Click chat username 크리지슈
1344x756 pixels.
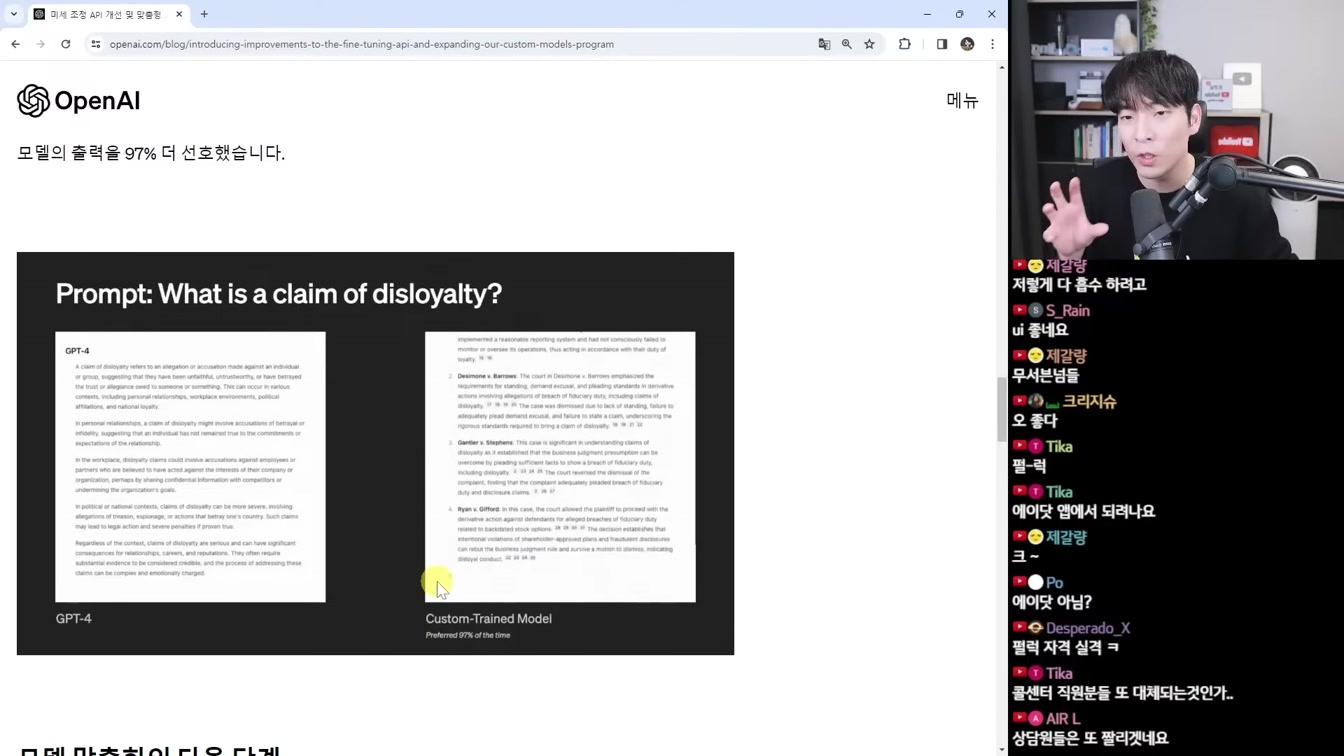pyautogui.click(x=1089, y=401)
